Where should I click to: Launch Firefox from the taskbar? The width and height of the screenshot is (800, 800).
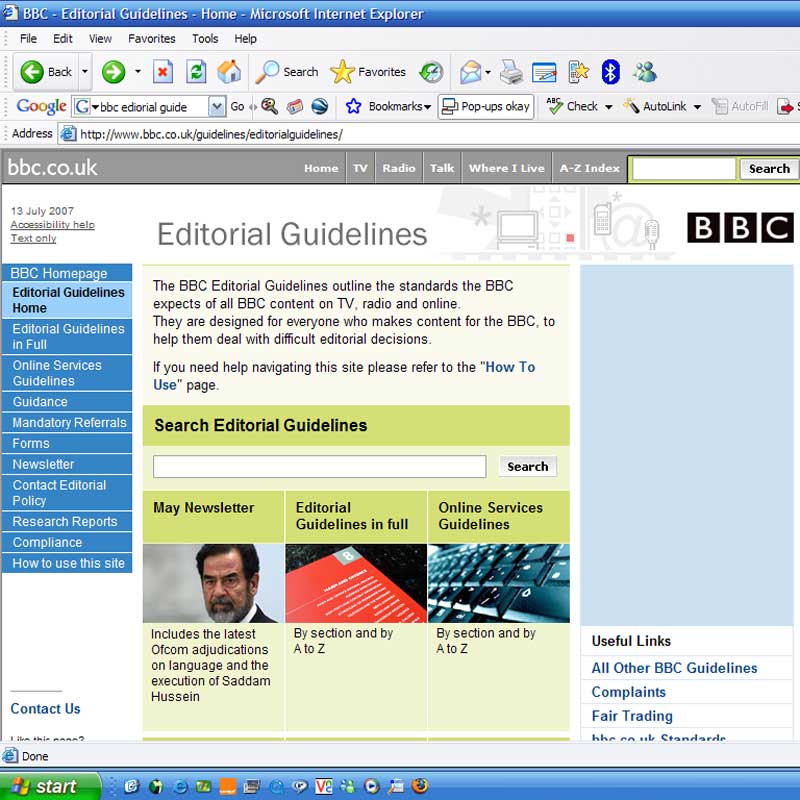[x=419, y=786]
